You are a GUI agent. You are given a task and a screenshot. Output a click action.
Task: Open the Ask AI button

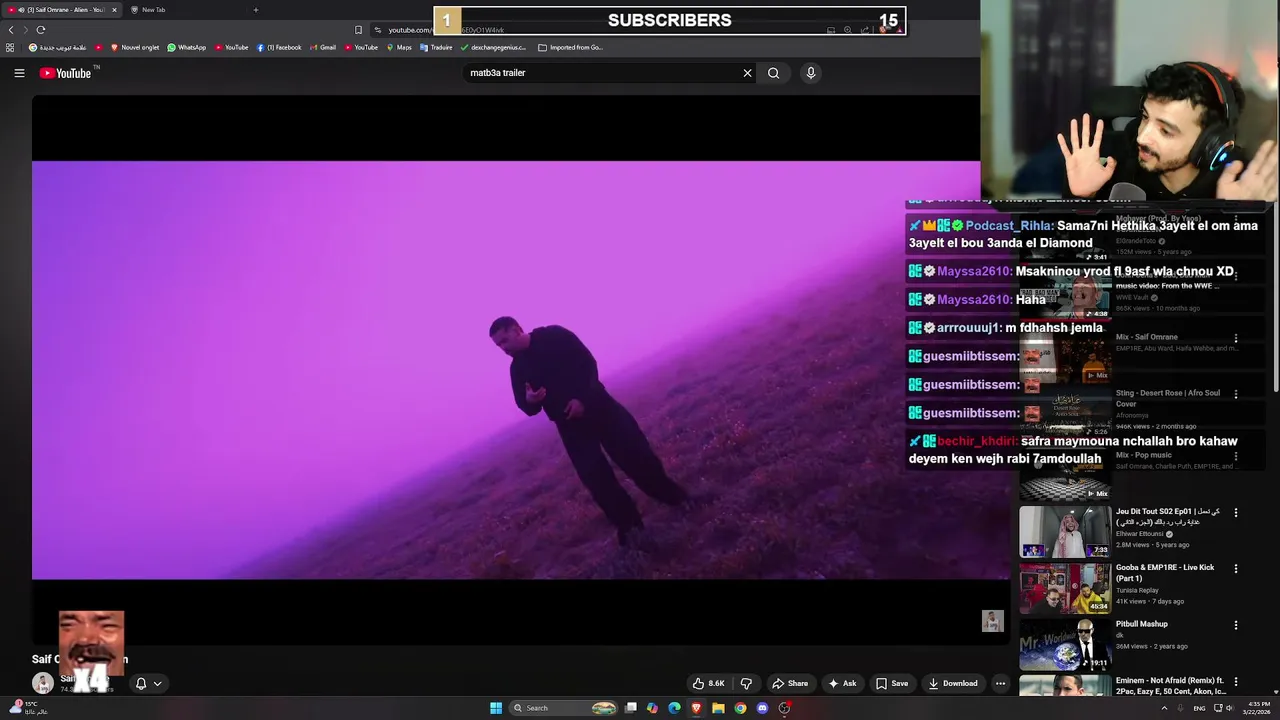842,684
